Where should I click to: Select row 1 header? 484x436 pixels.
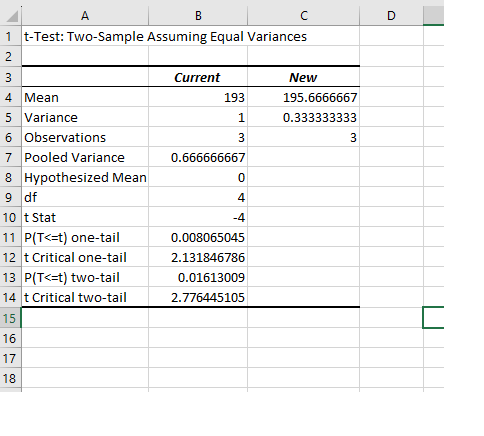pyautogui.click(x=10, y=36)
